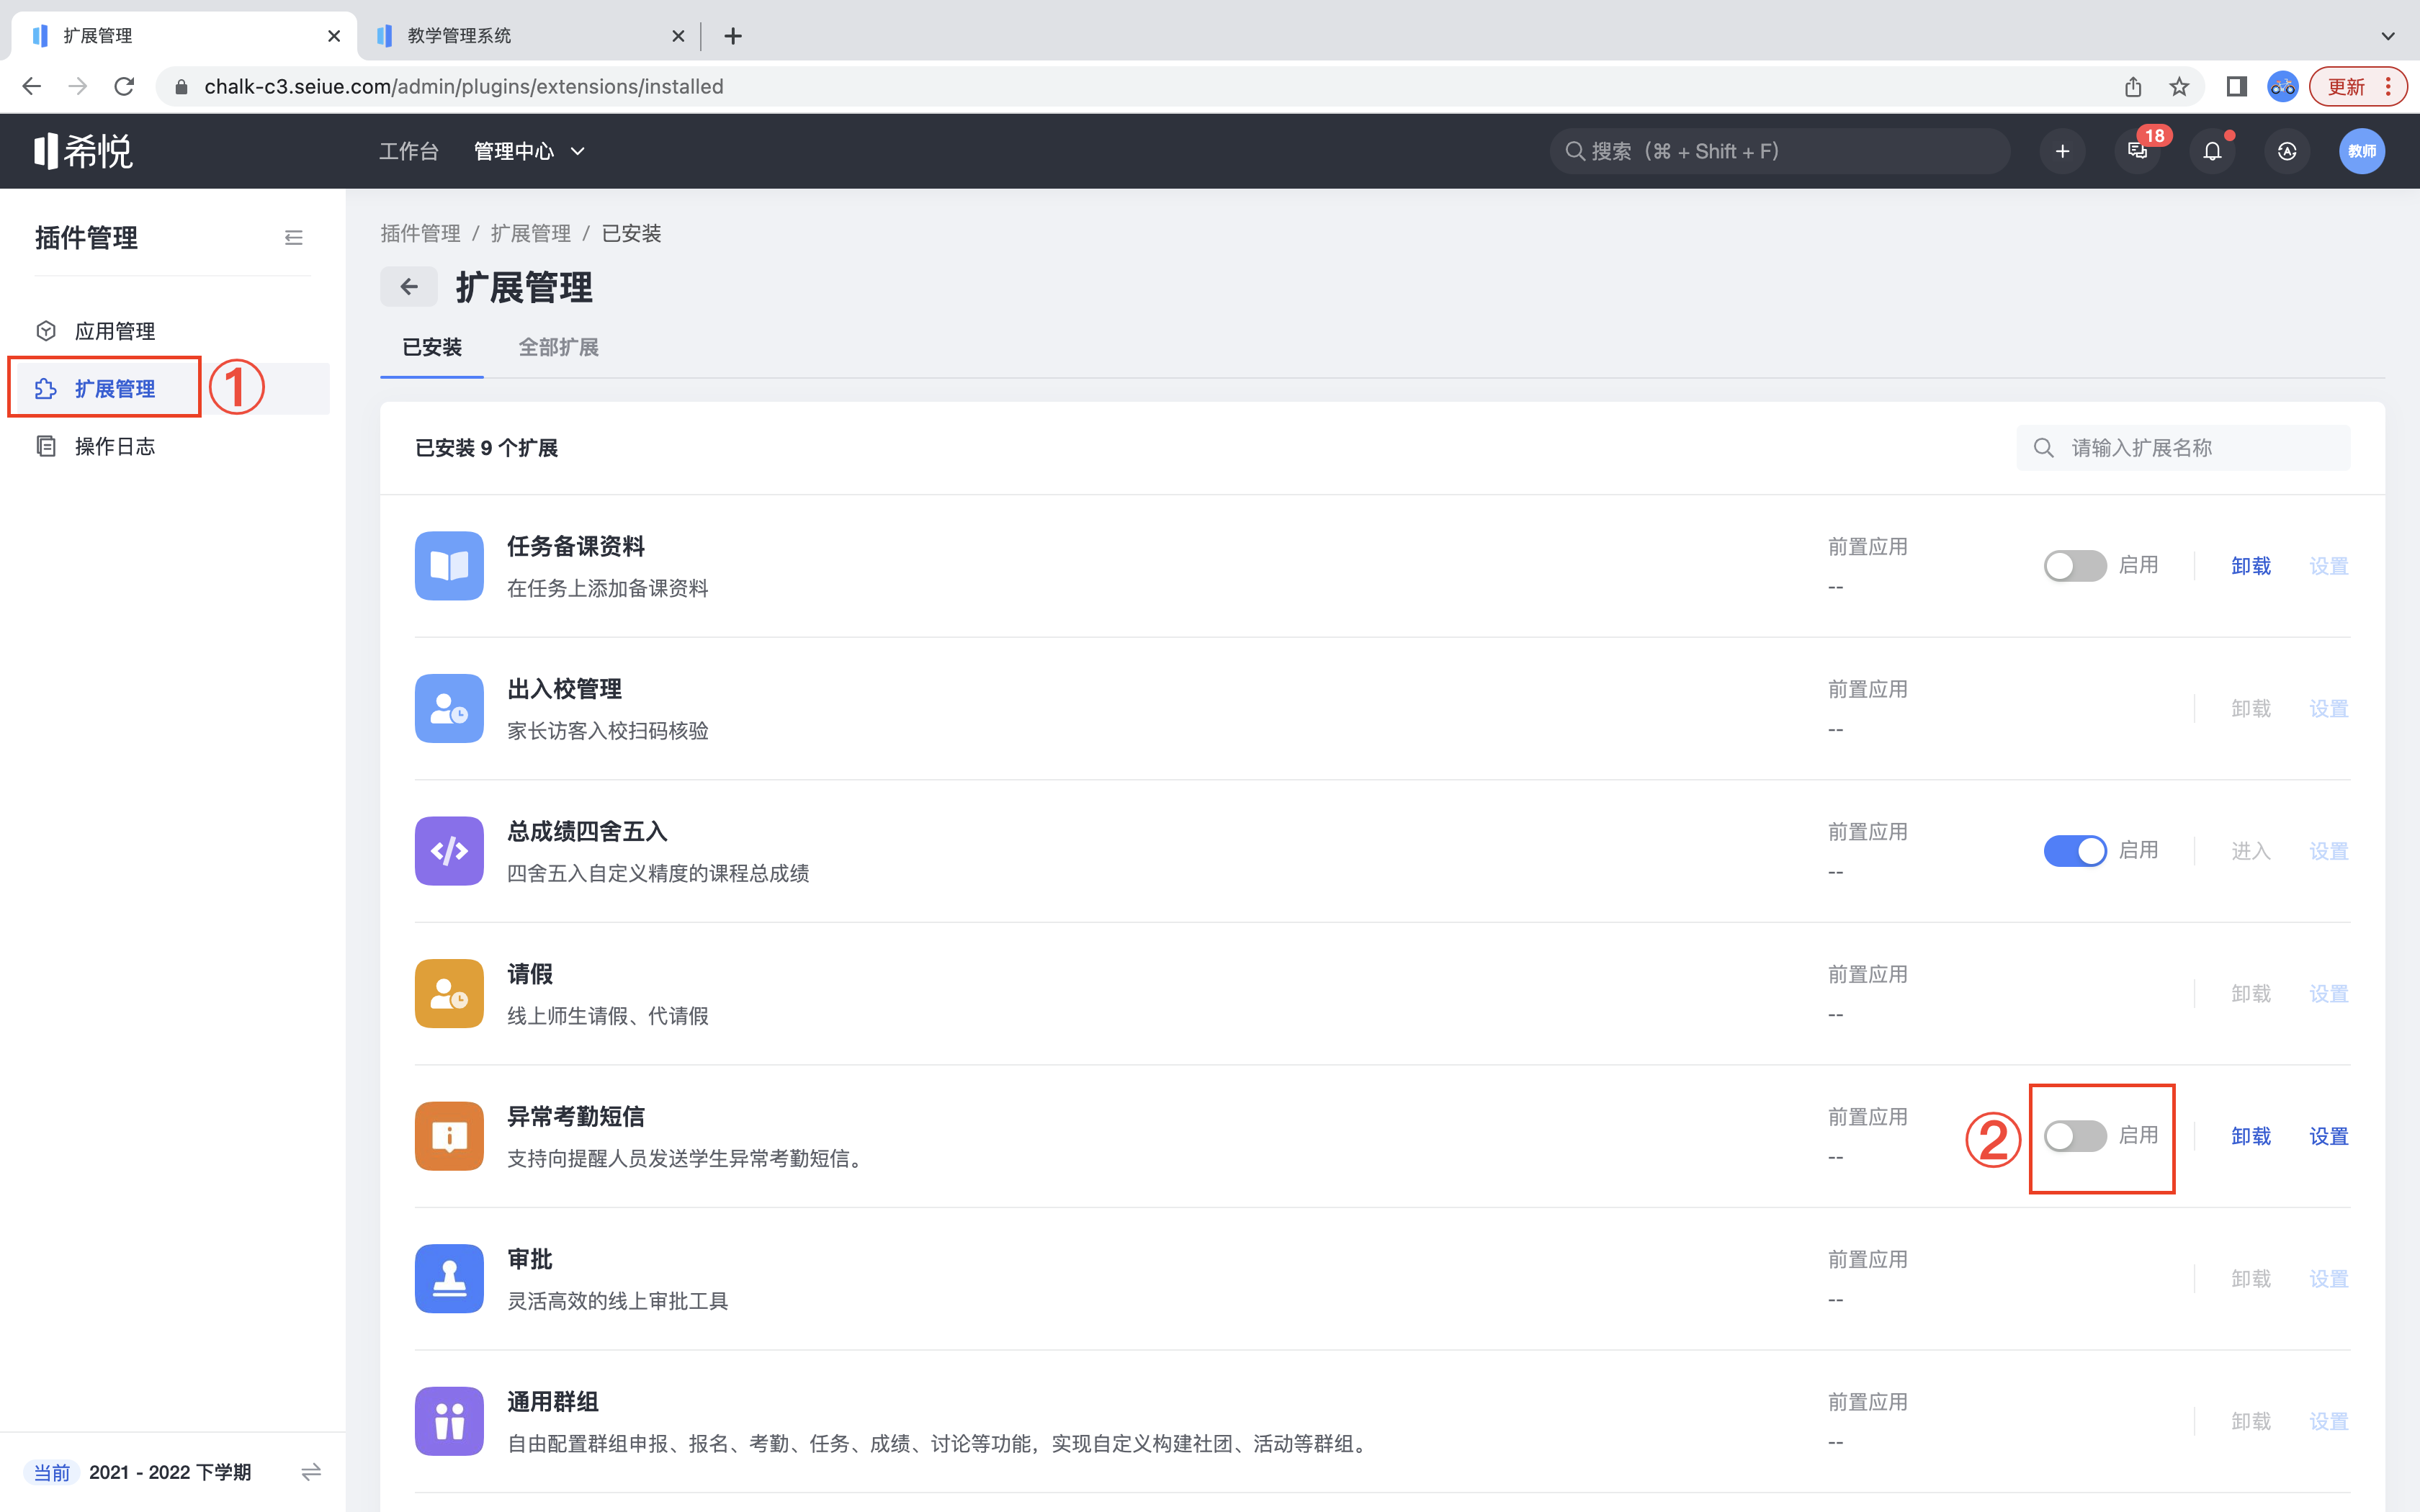
Task: Click the 请假 extension name
Action: (530, 974)
